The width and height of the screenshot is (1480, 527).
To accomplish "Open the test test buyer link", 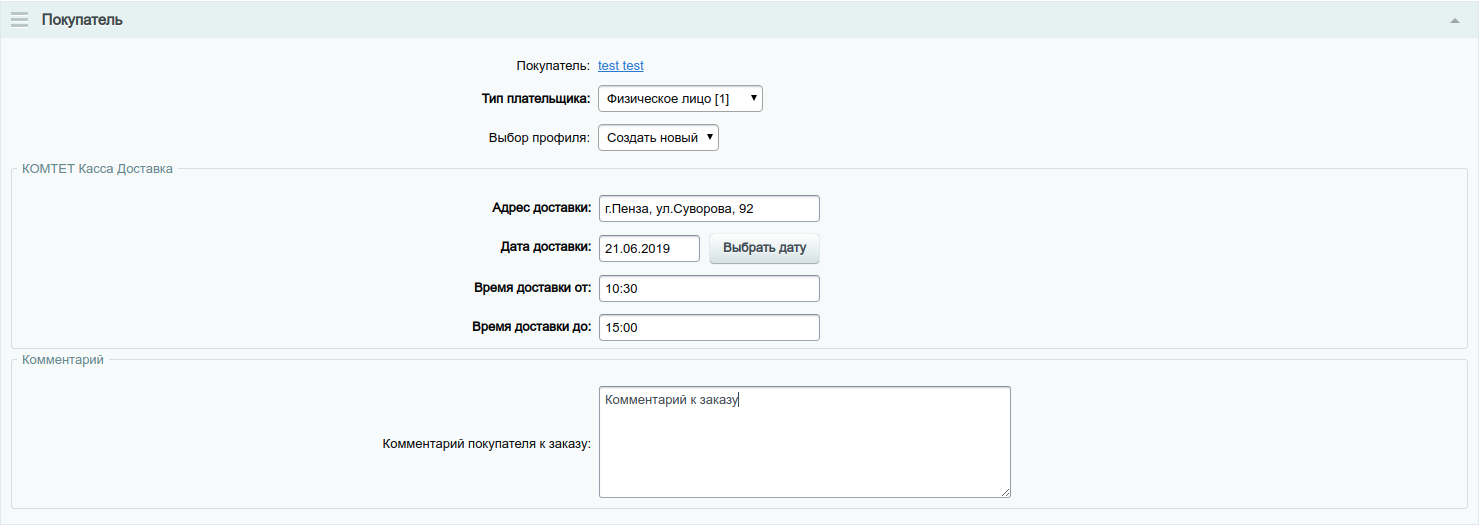I will tap(620, 66).
